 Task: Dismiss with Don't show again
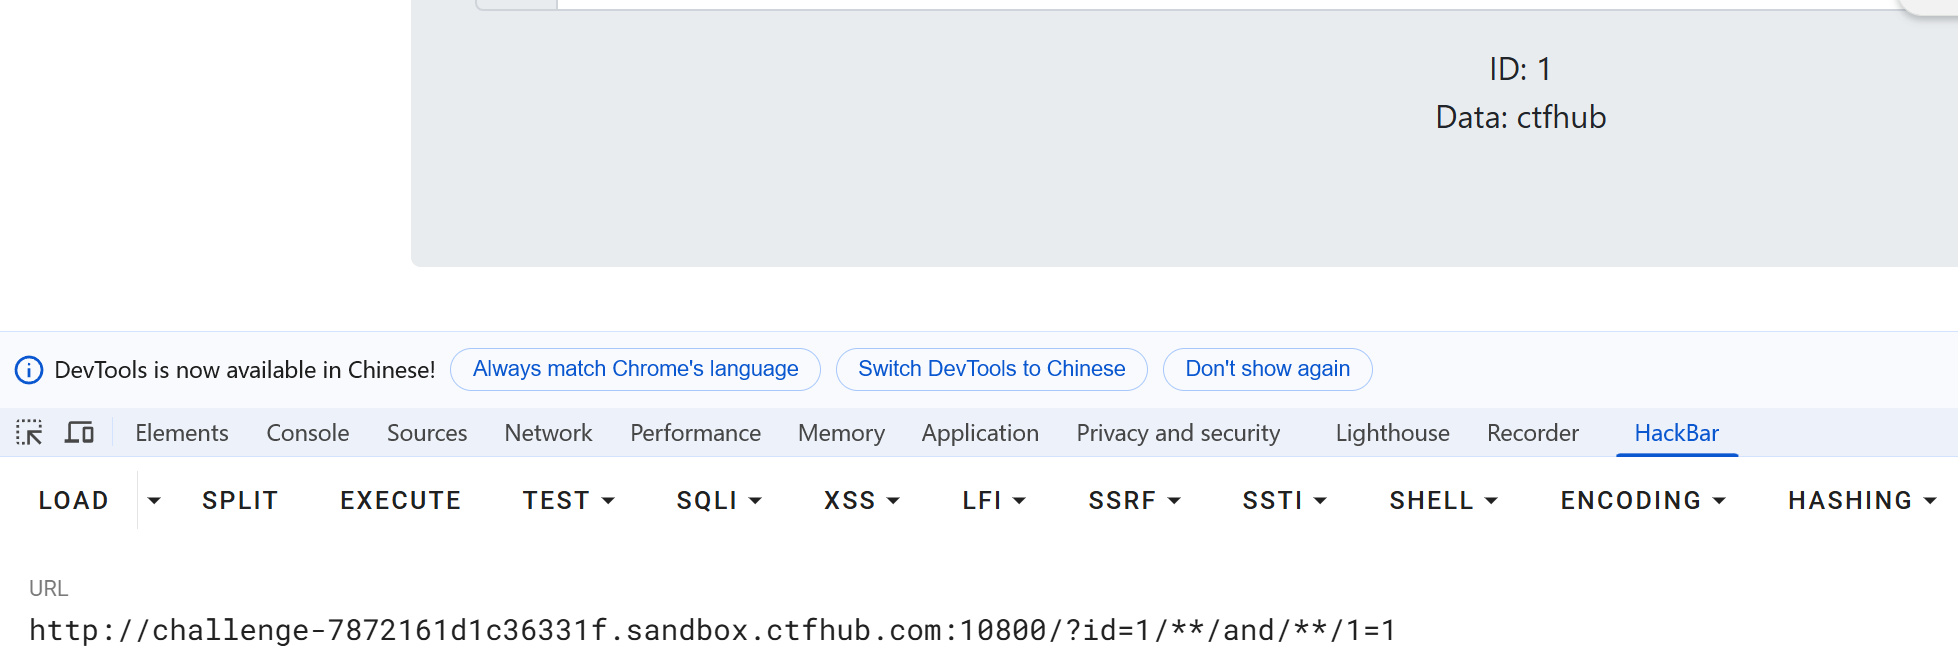(1267, 369)
